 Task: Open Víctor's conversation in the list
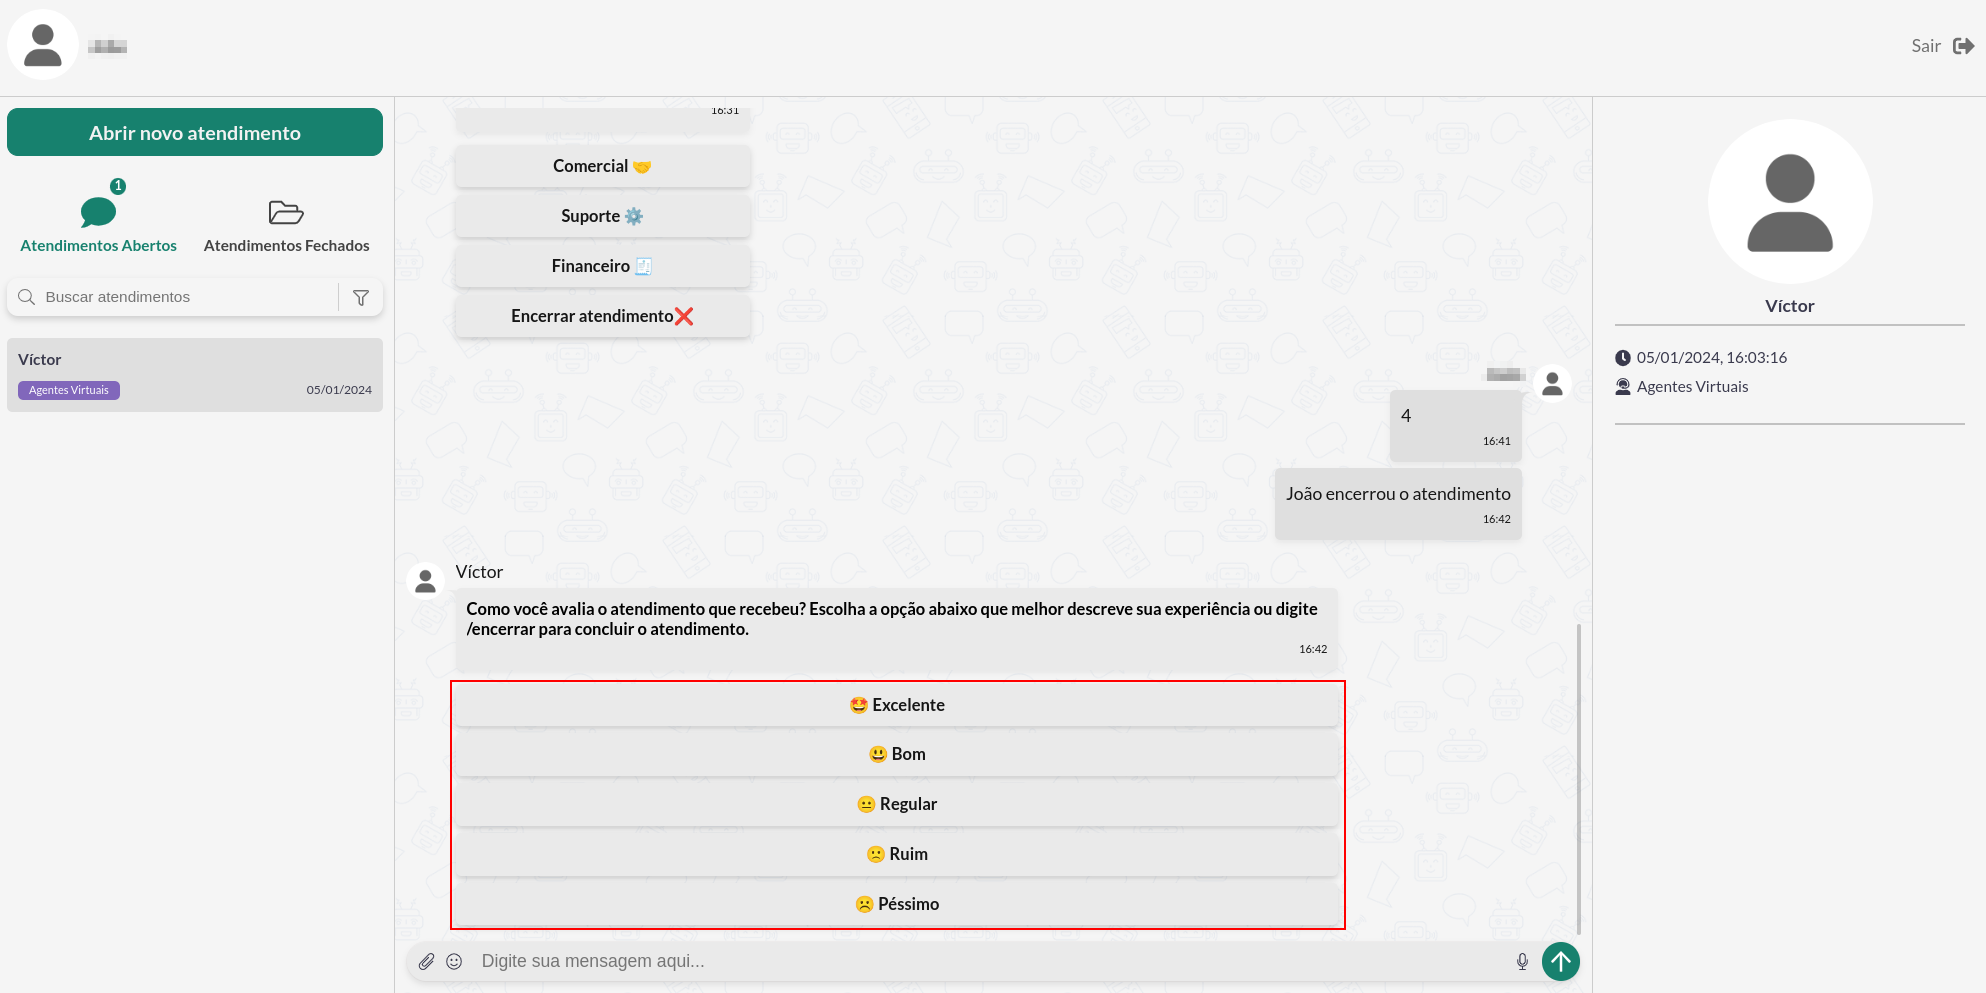(195, 375)
